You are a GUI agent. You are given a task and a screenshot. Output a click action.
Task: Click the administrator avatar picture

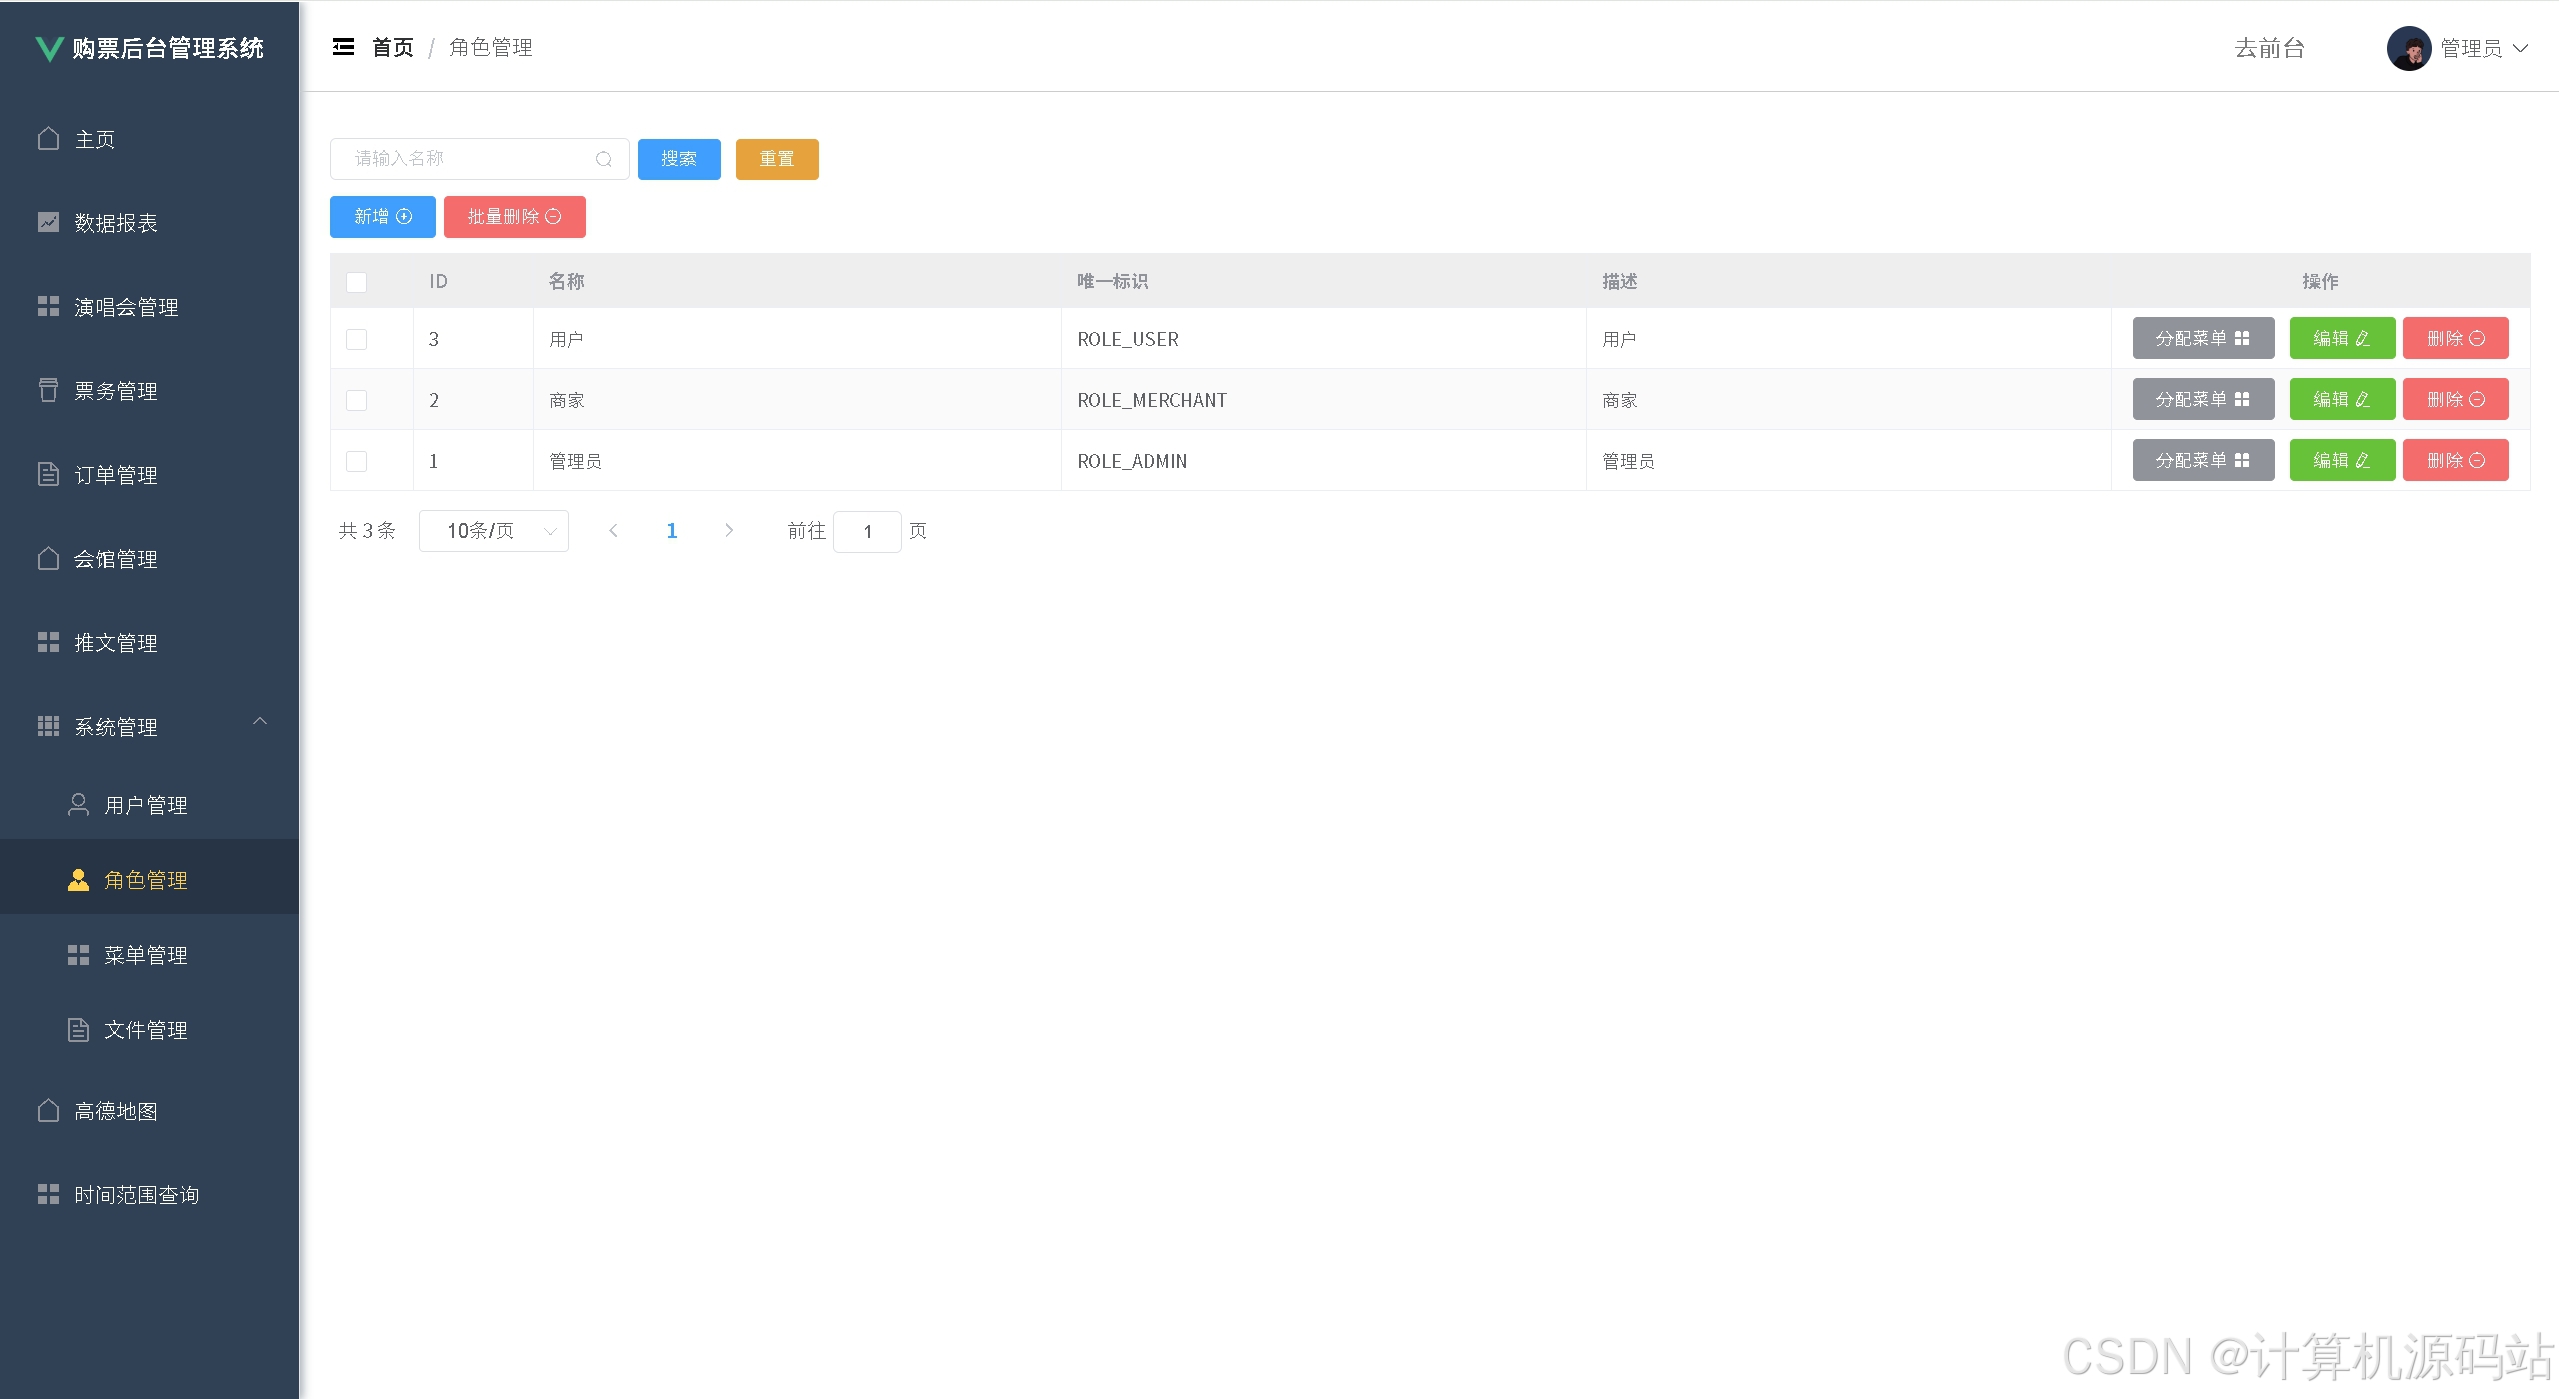pyautogui.click(x=2409, y=48)
